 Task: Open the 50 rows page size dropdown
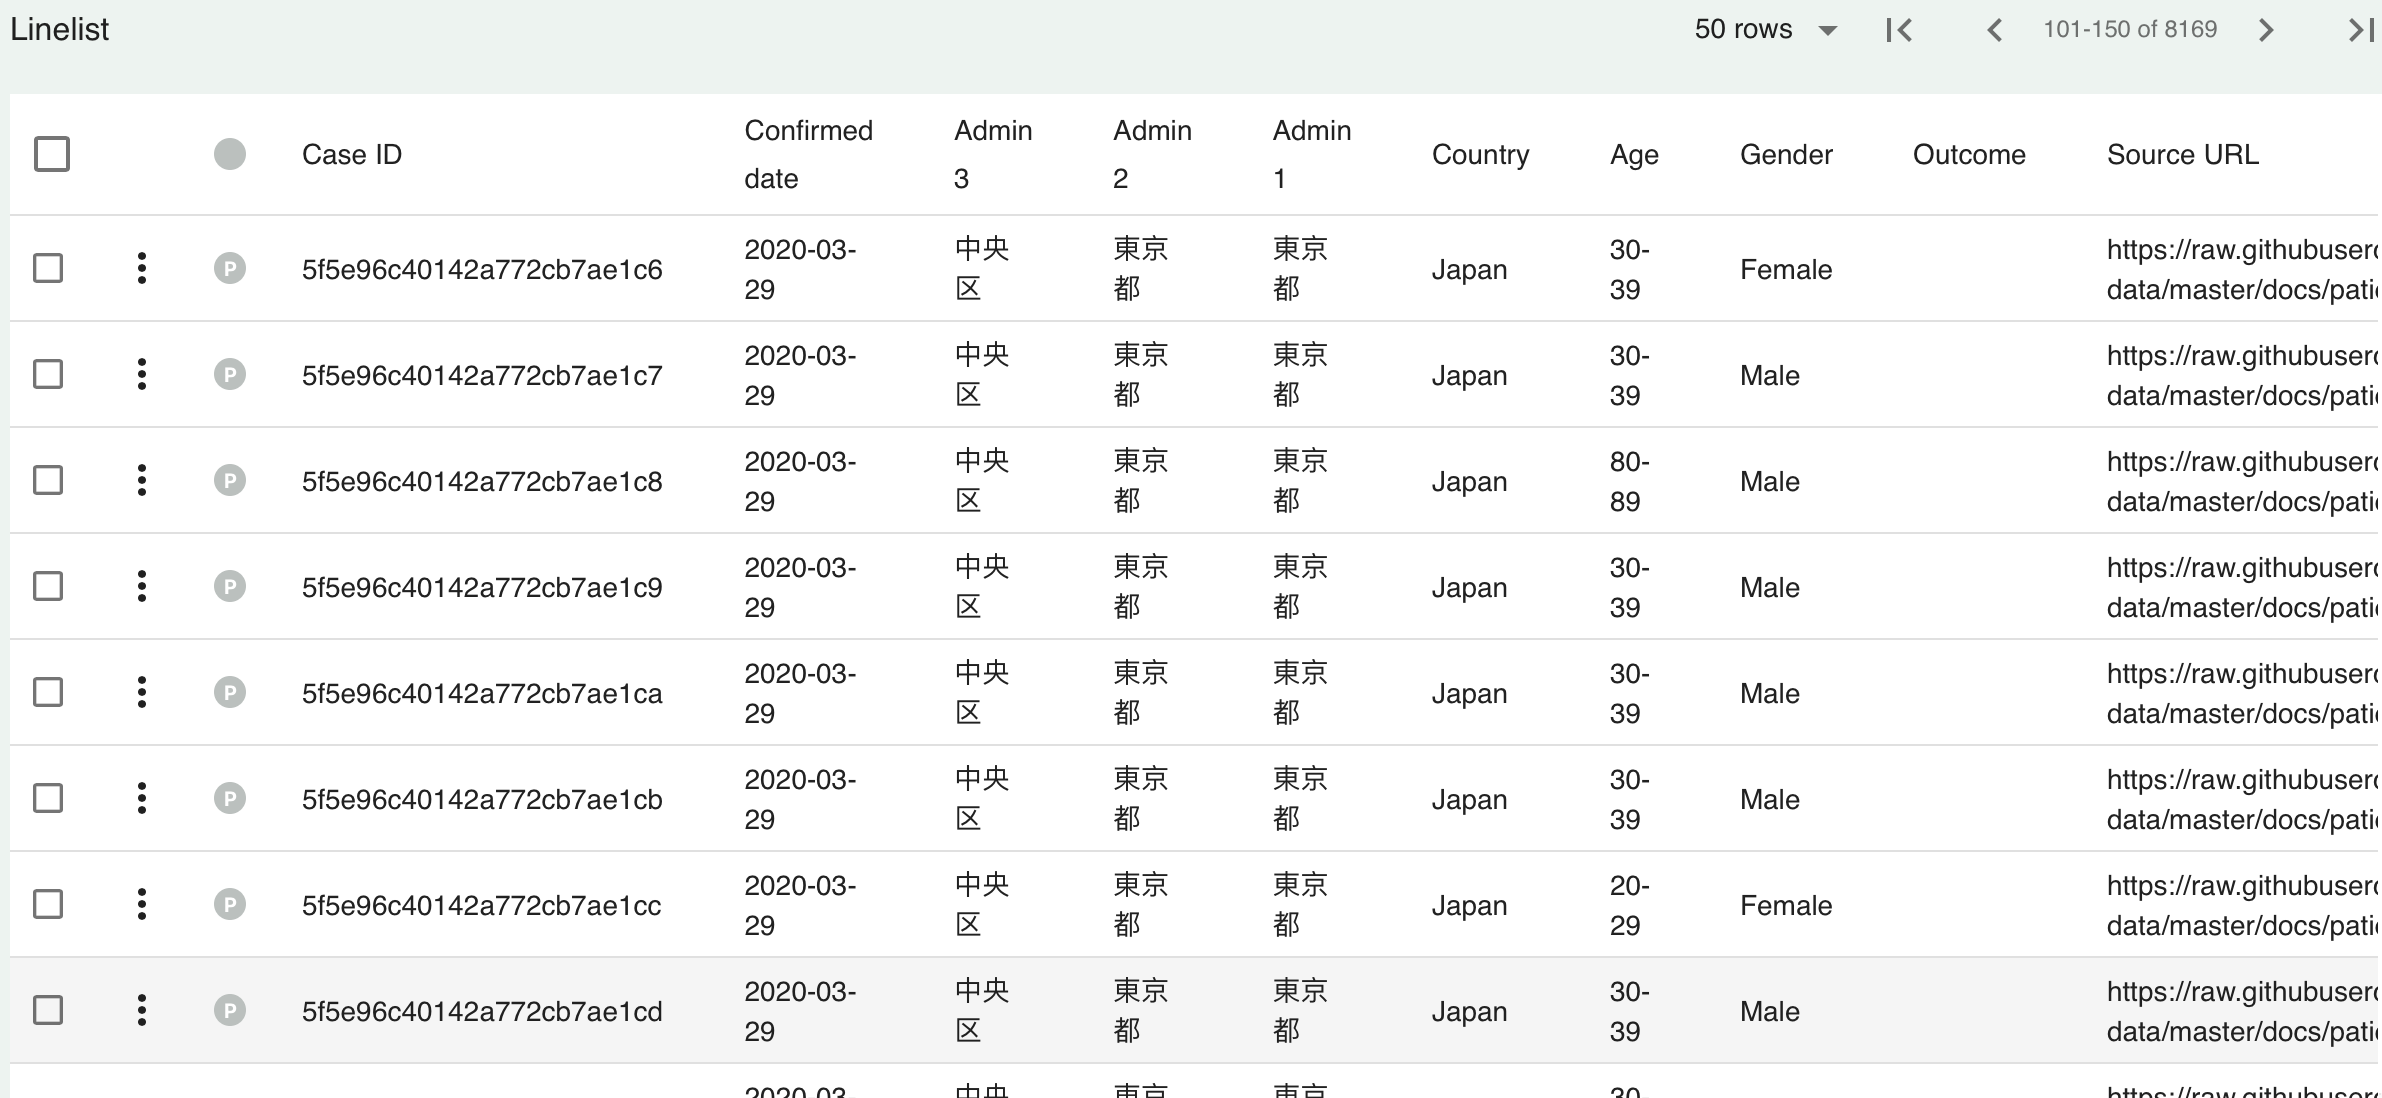(1766, 30)
